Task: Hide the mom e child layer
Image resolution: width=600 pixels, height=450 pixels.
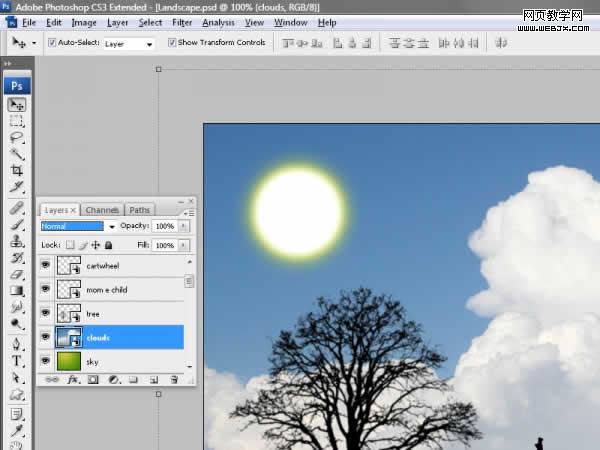Action: [46, 289]
